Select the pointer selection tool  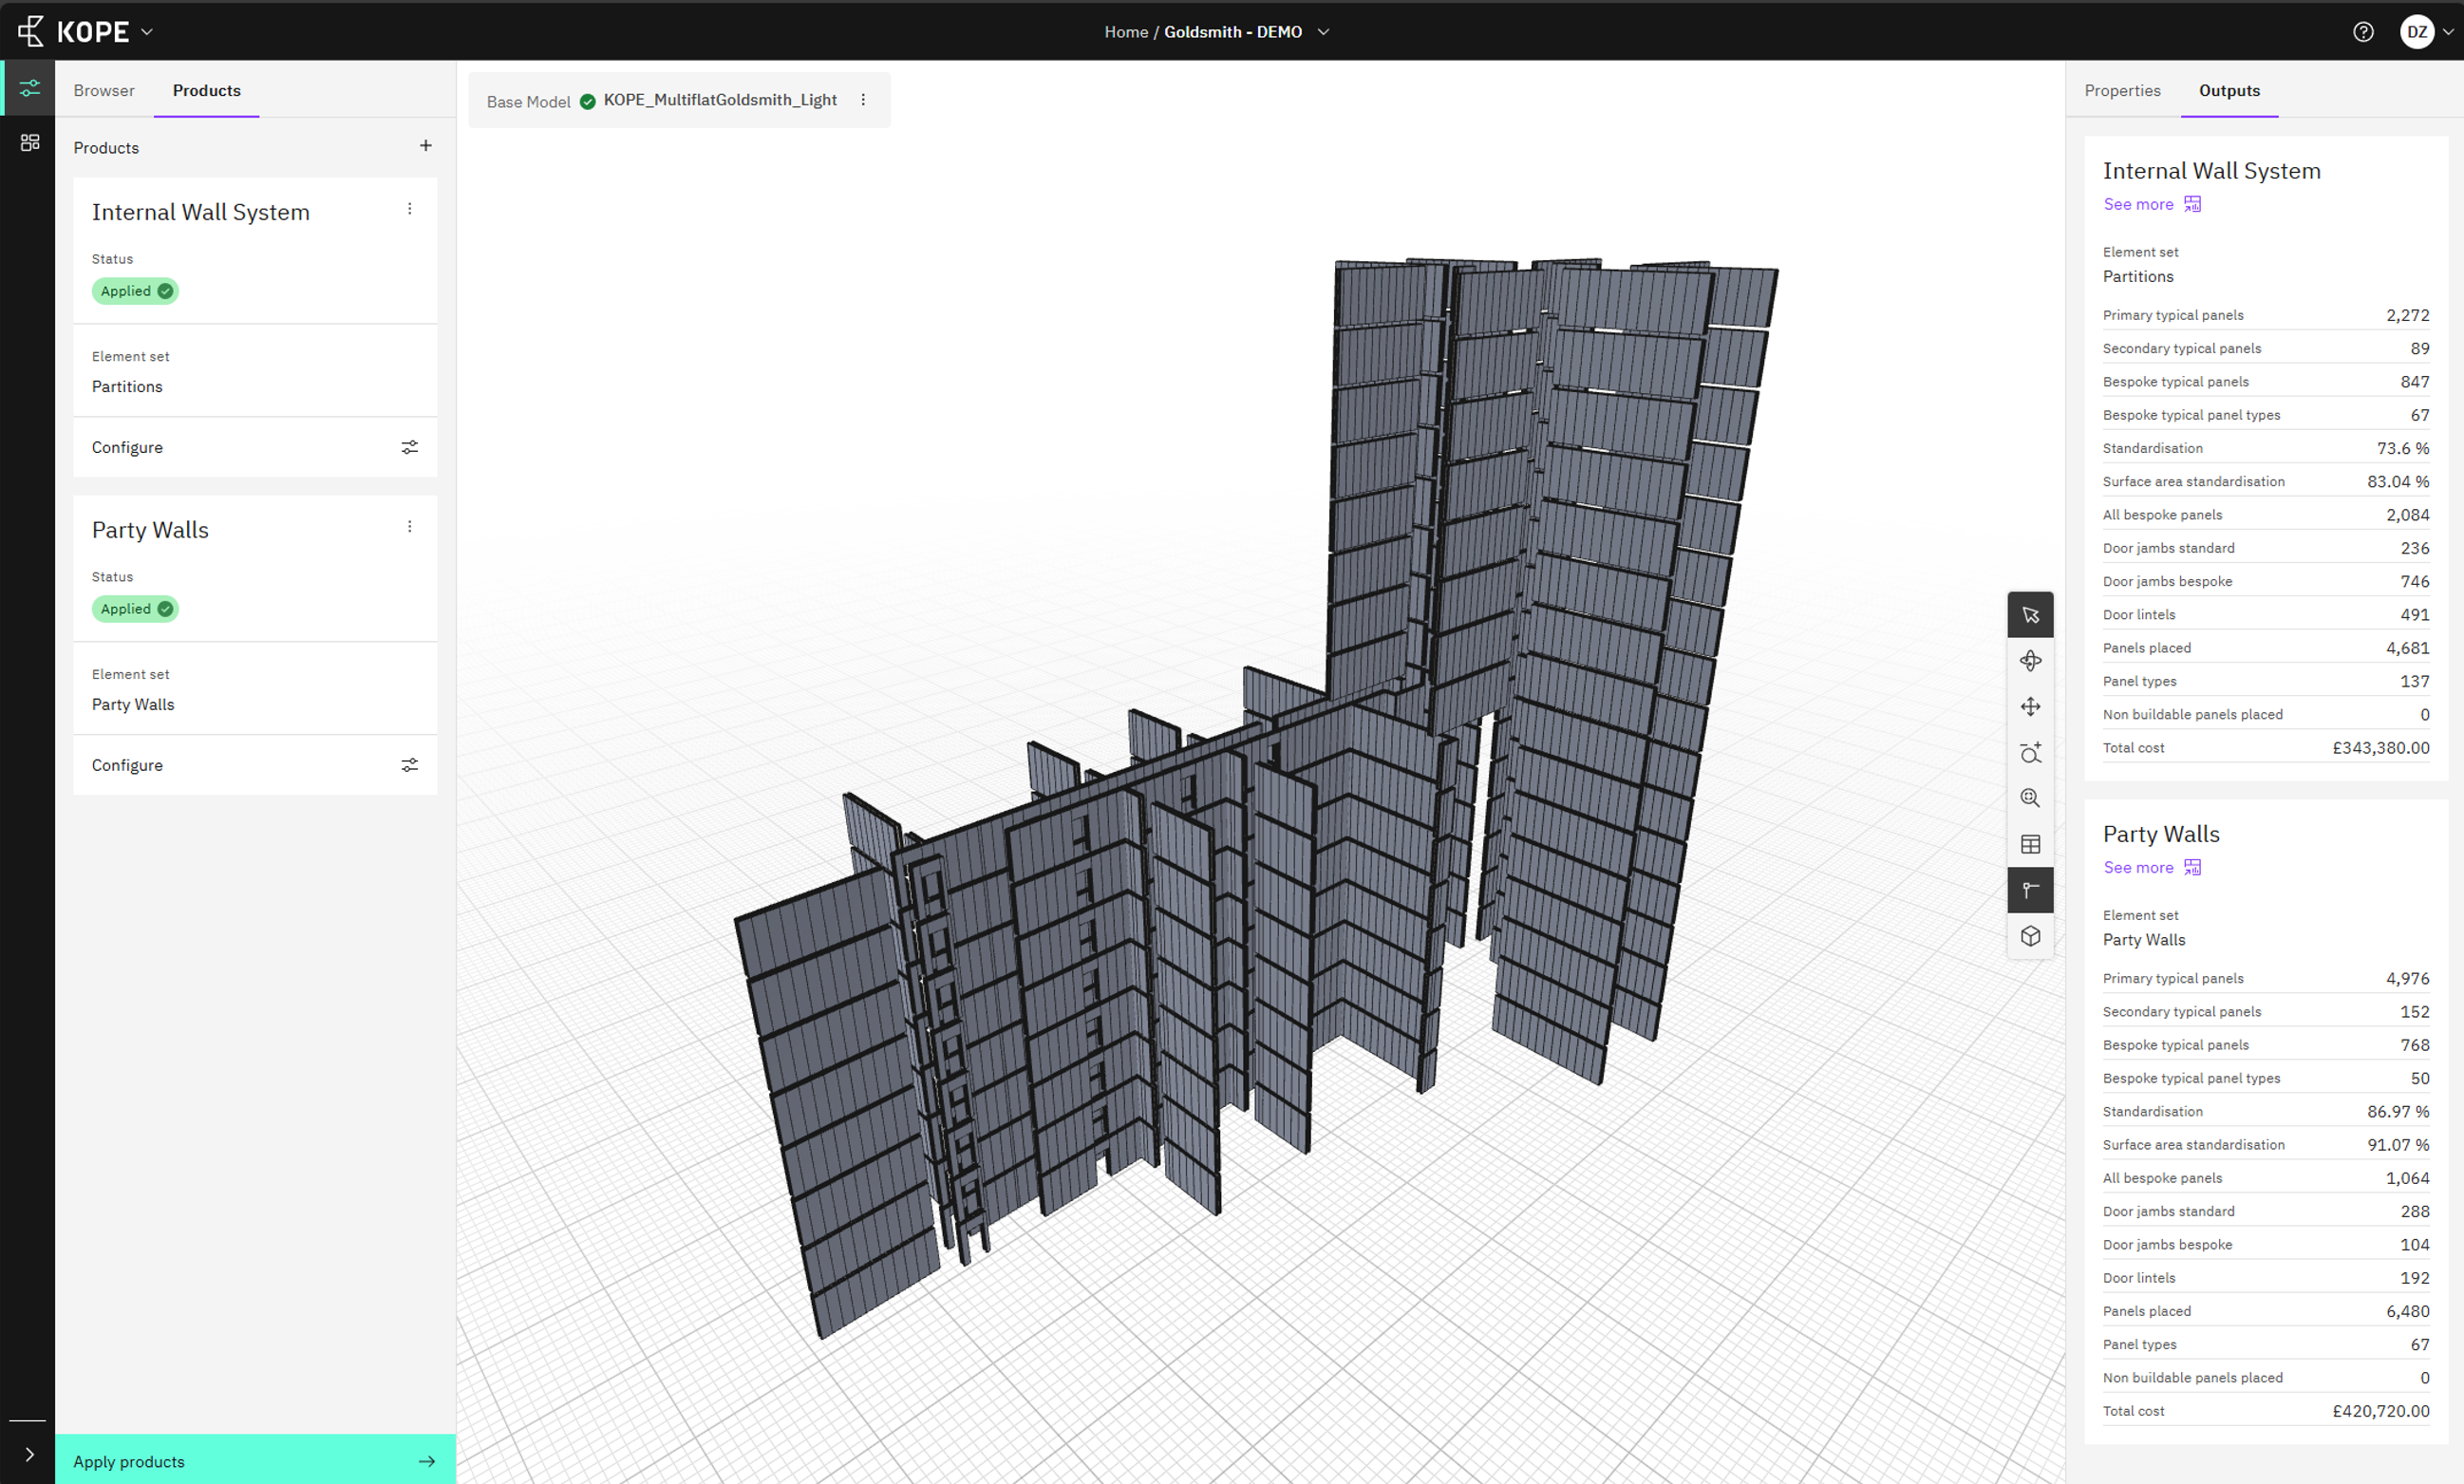[x=2030, y=615]
